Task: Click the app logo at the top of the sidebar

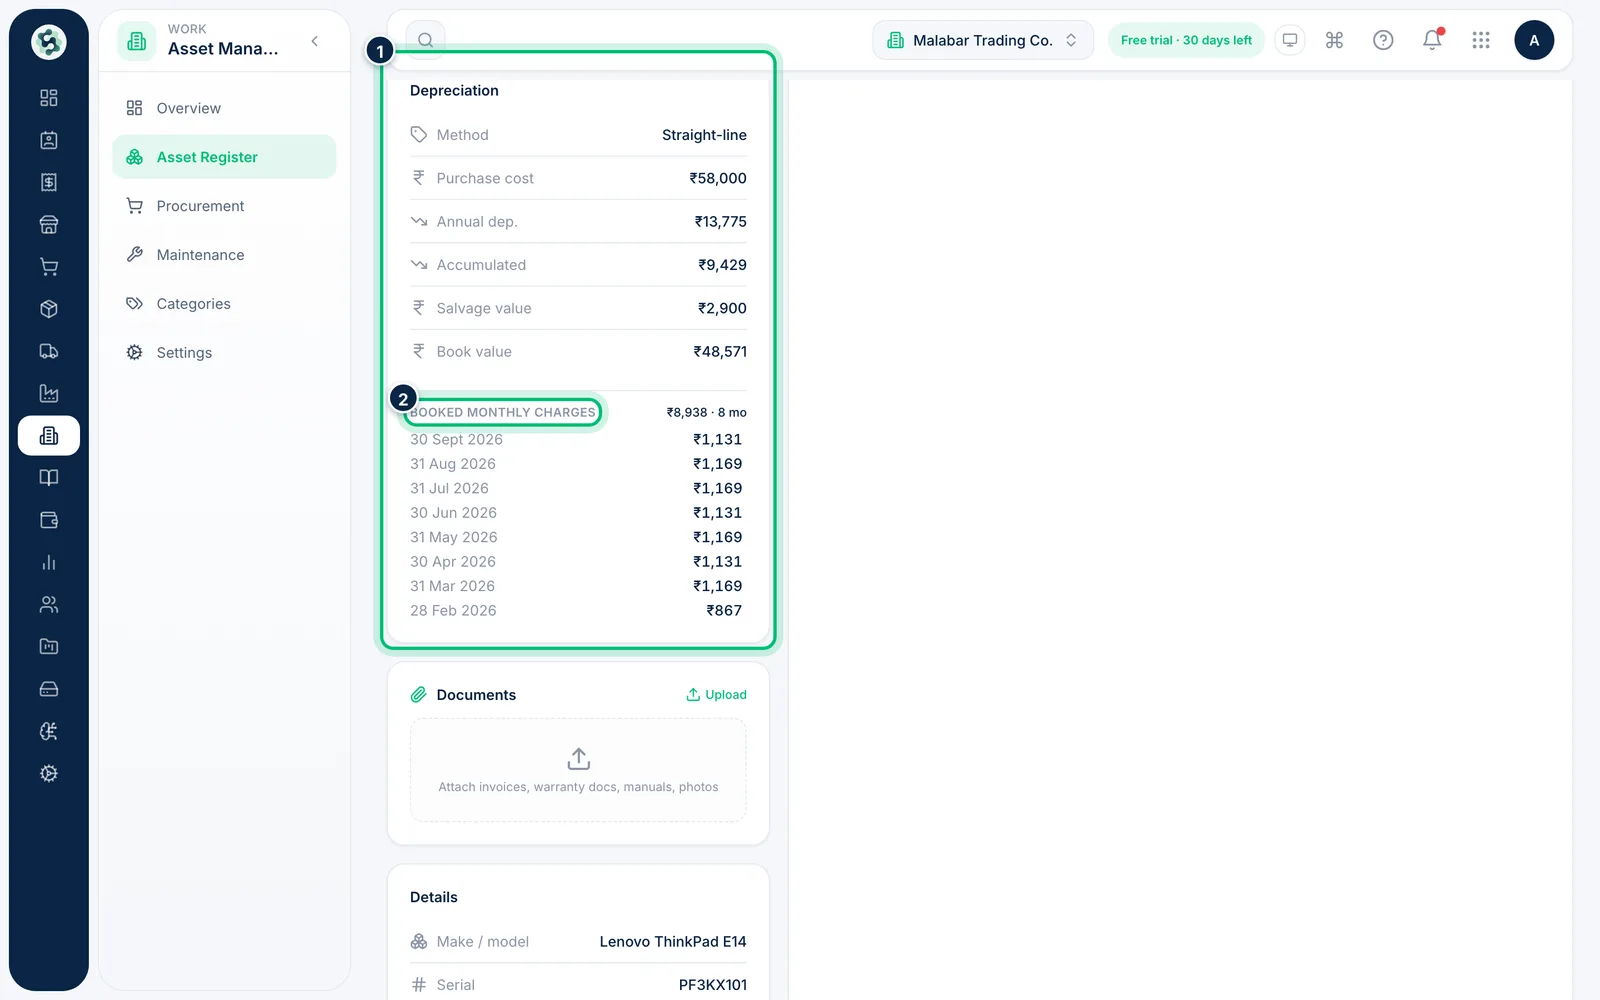Action: tap(48, 42)
